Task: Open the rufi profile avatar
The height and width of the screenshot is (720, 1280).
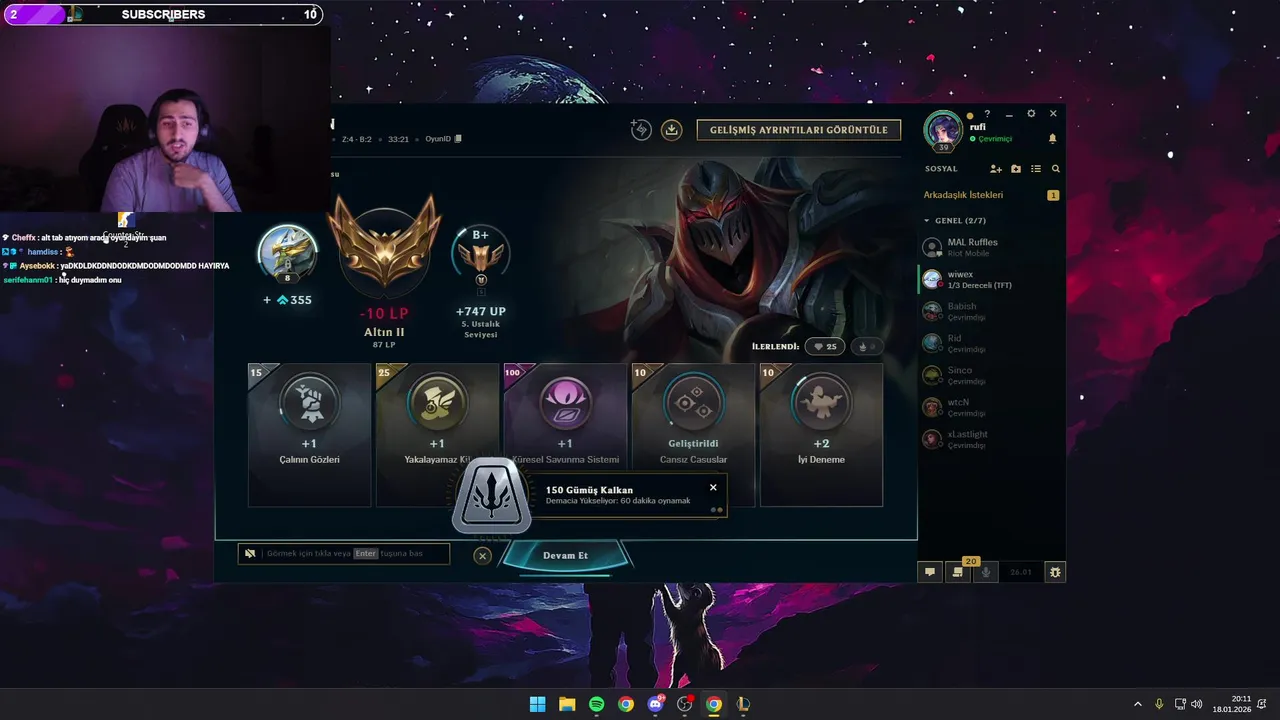Action: pyautogui.click(x=943, y=130)
